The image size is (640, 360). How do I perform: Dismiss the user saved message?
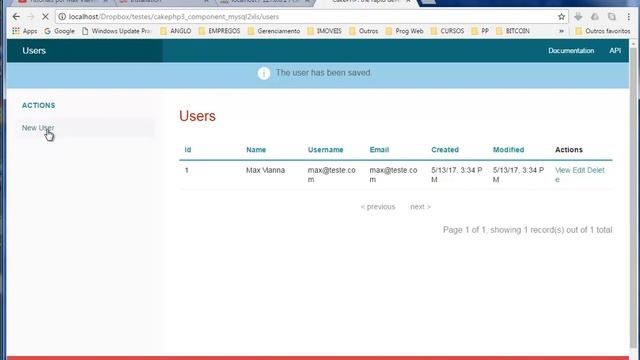(x=318, y=75)
